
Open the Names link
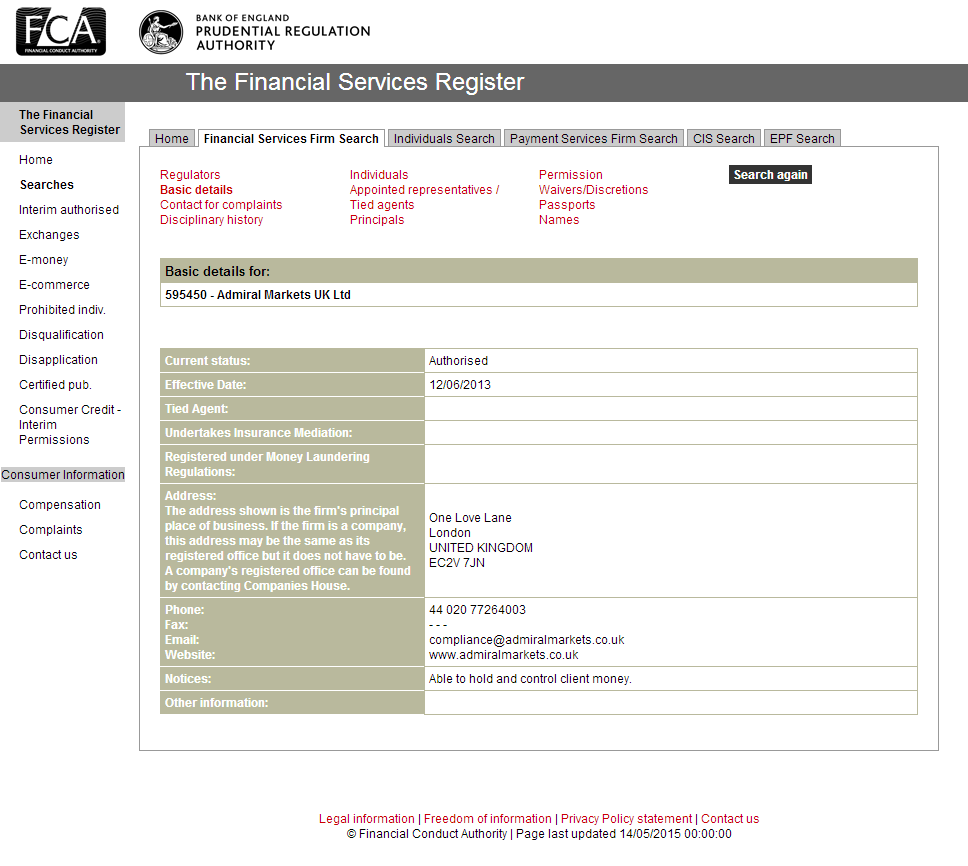tap(559, 220)
